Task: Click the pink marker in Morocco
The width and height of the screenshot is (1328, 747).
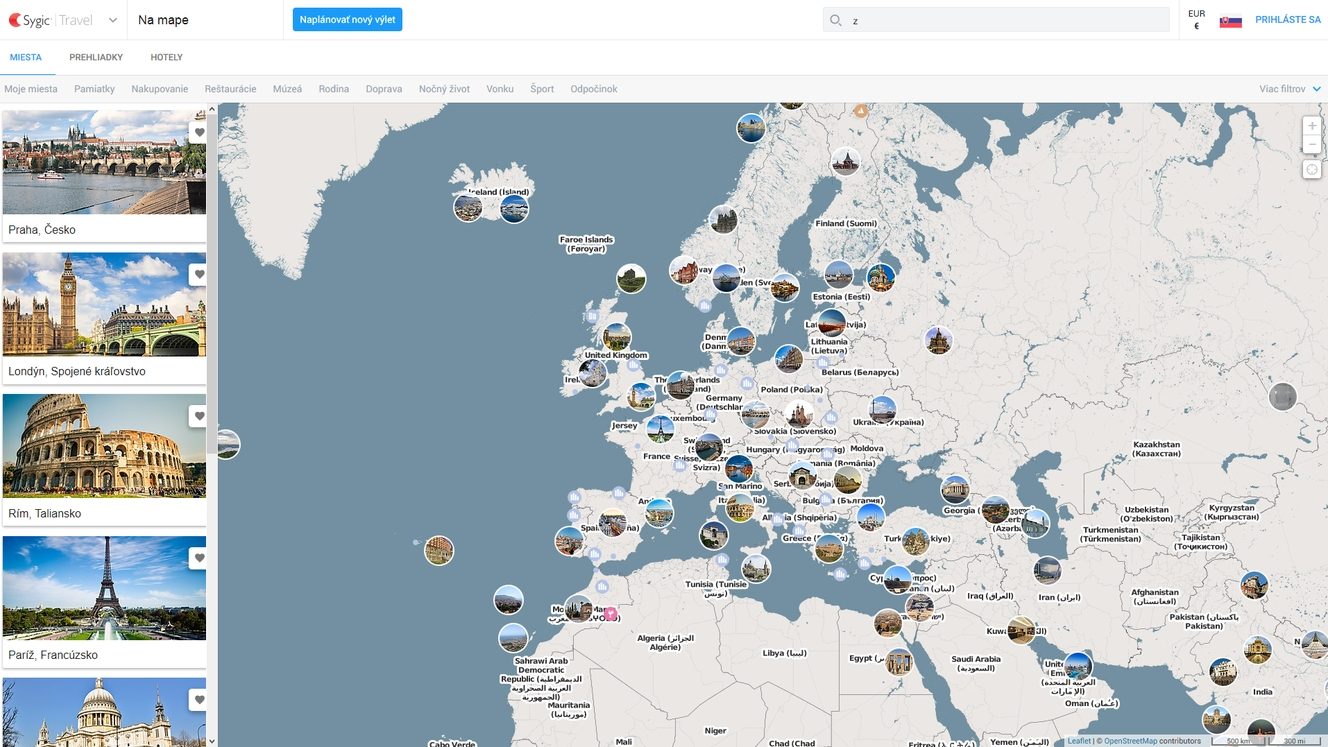Action: click(609, 614)
